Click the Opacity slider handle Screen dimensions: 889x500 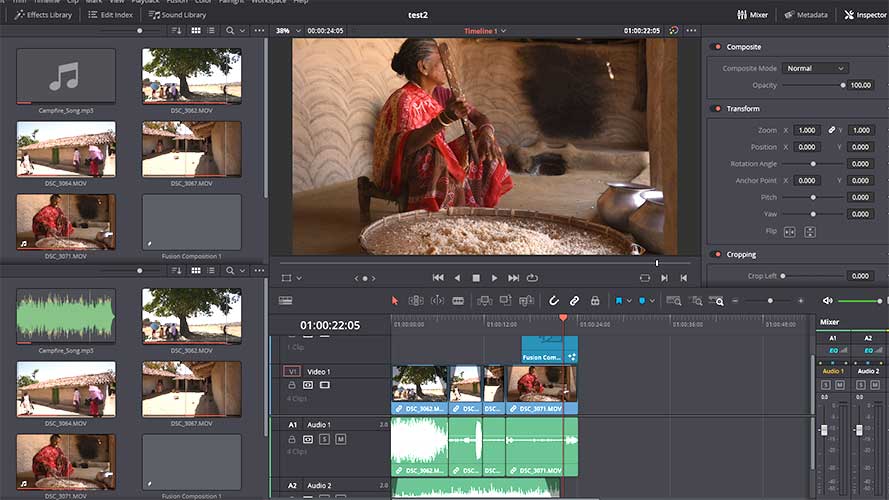pyautogui.click(x=843, y=85)
